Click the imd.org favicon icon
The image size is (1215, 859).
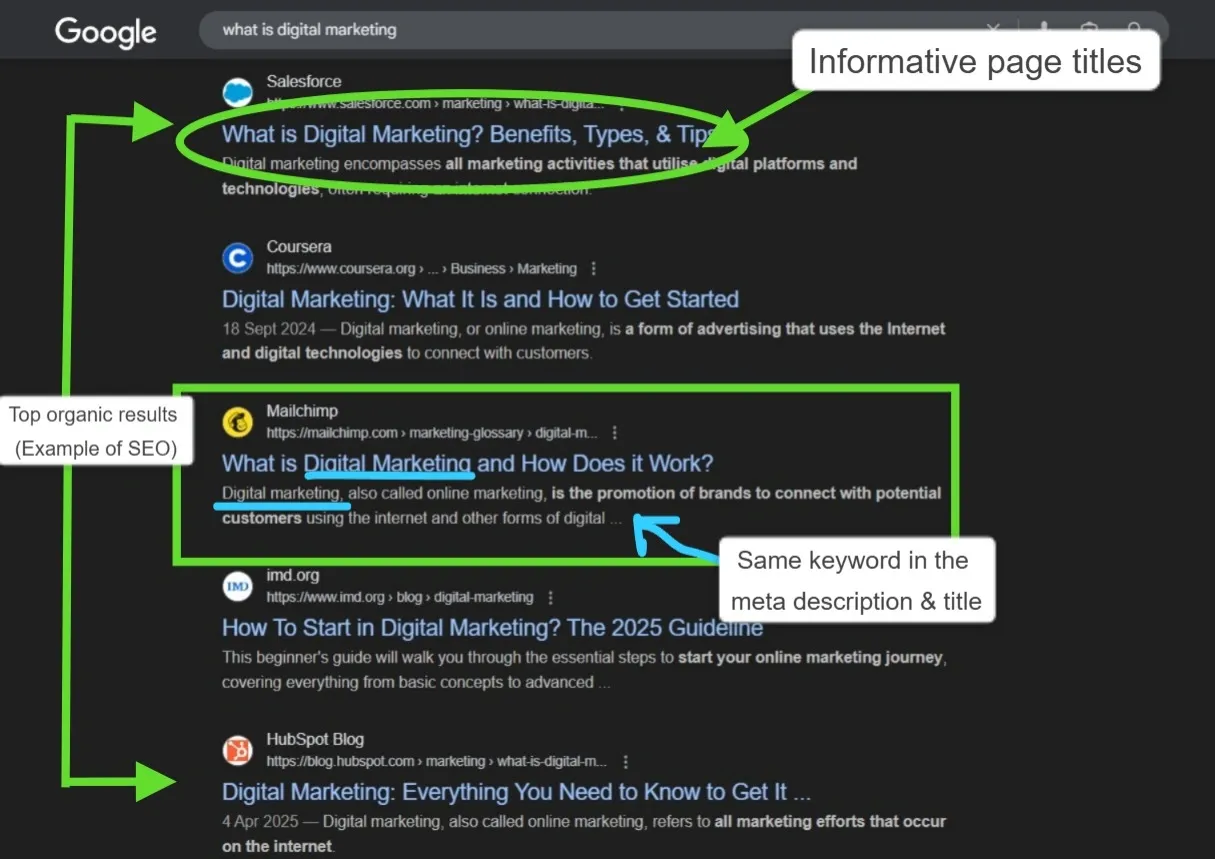tap(237, 587)
